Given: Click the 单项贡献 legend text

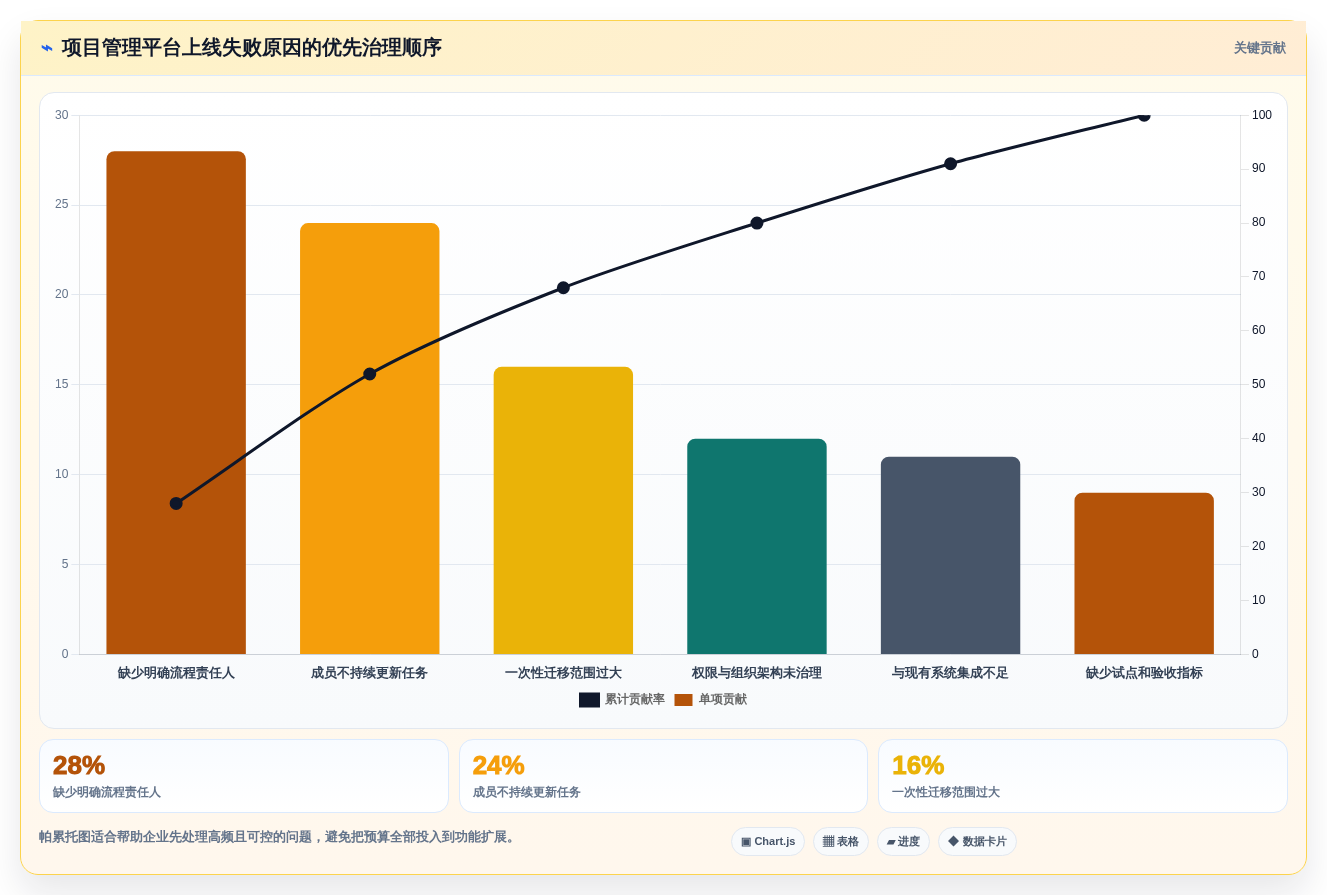Looking at the screenshot, I should pyautogui.click(x=722, y=700).
